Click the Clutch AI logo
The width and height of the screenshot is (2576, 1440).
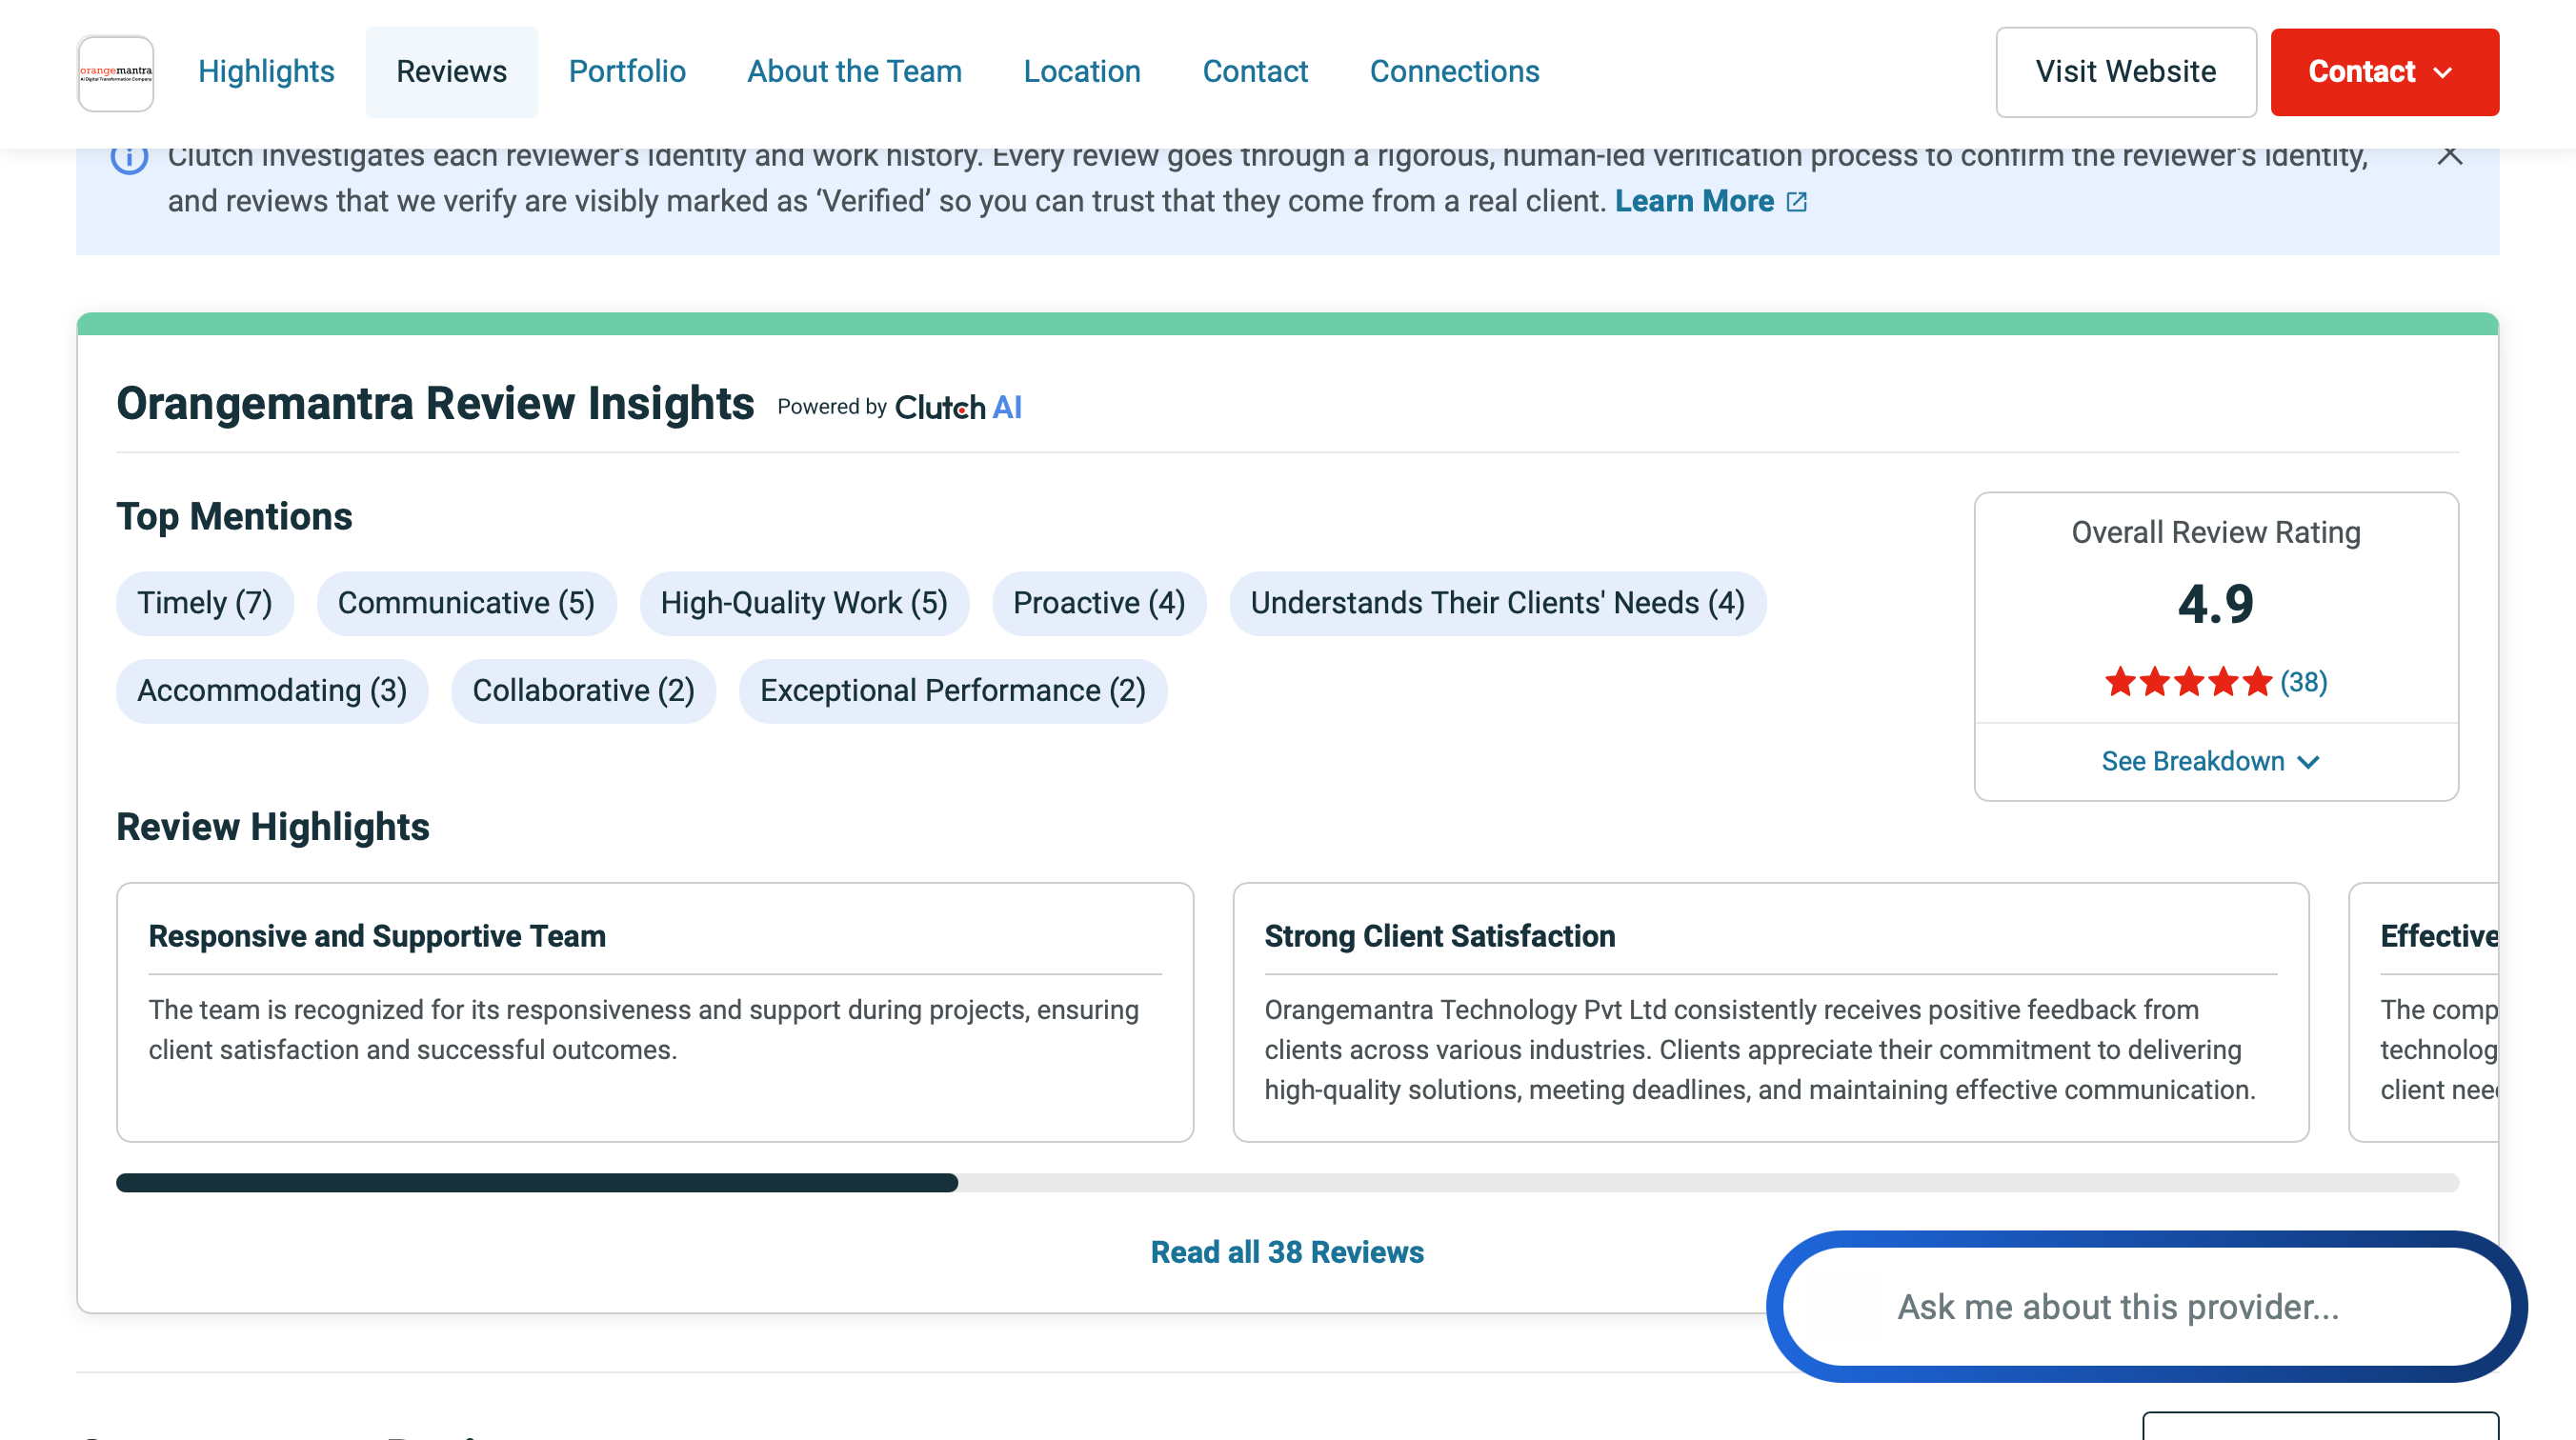coord(957,407)
